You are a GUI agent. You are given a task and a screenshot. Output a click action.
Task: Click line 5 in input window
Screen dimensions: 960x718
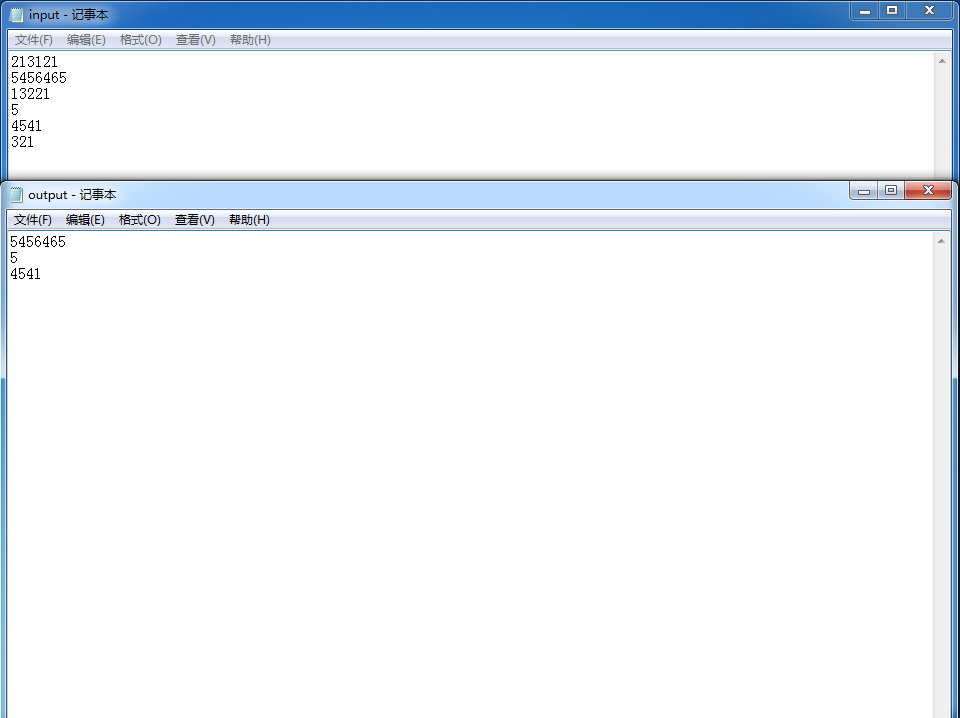tap(15, 110)
